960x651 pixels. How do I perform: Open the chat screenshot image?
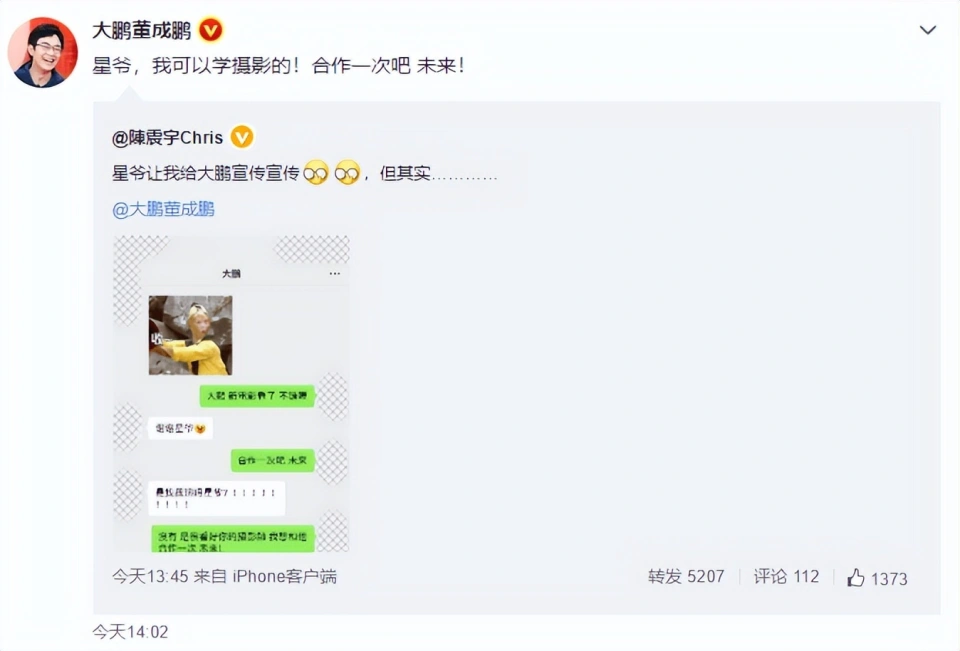tap(231, 394)
